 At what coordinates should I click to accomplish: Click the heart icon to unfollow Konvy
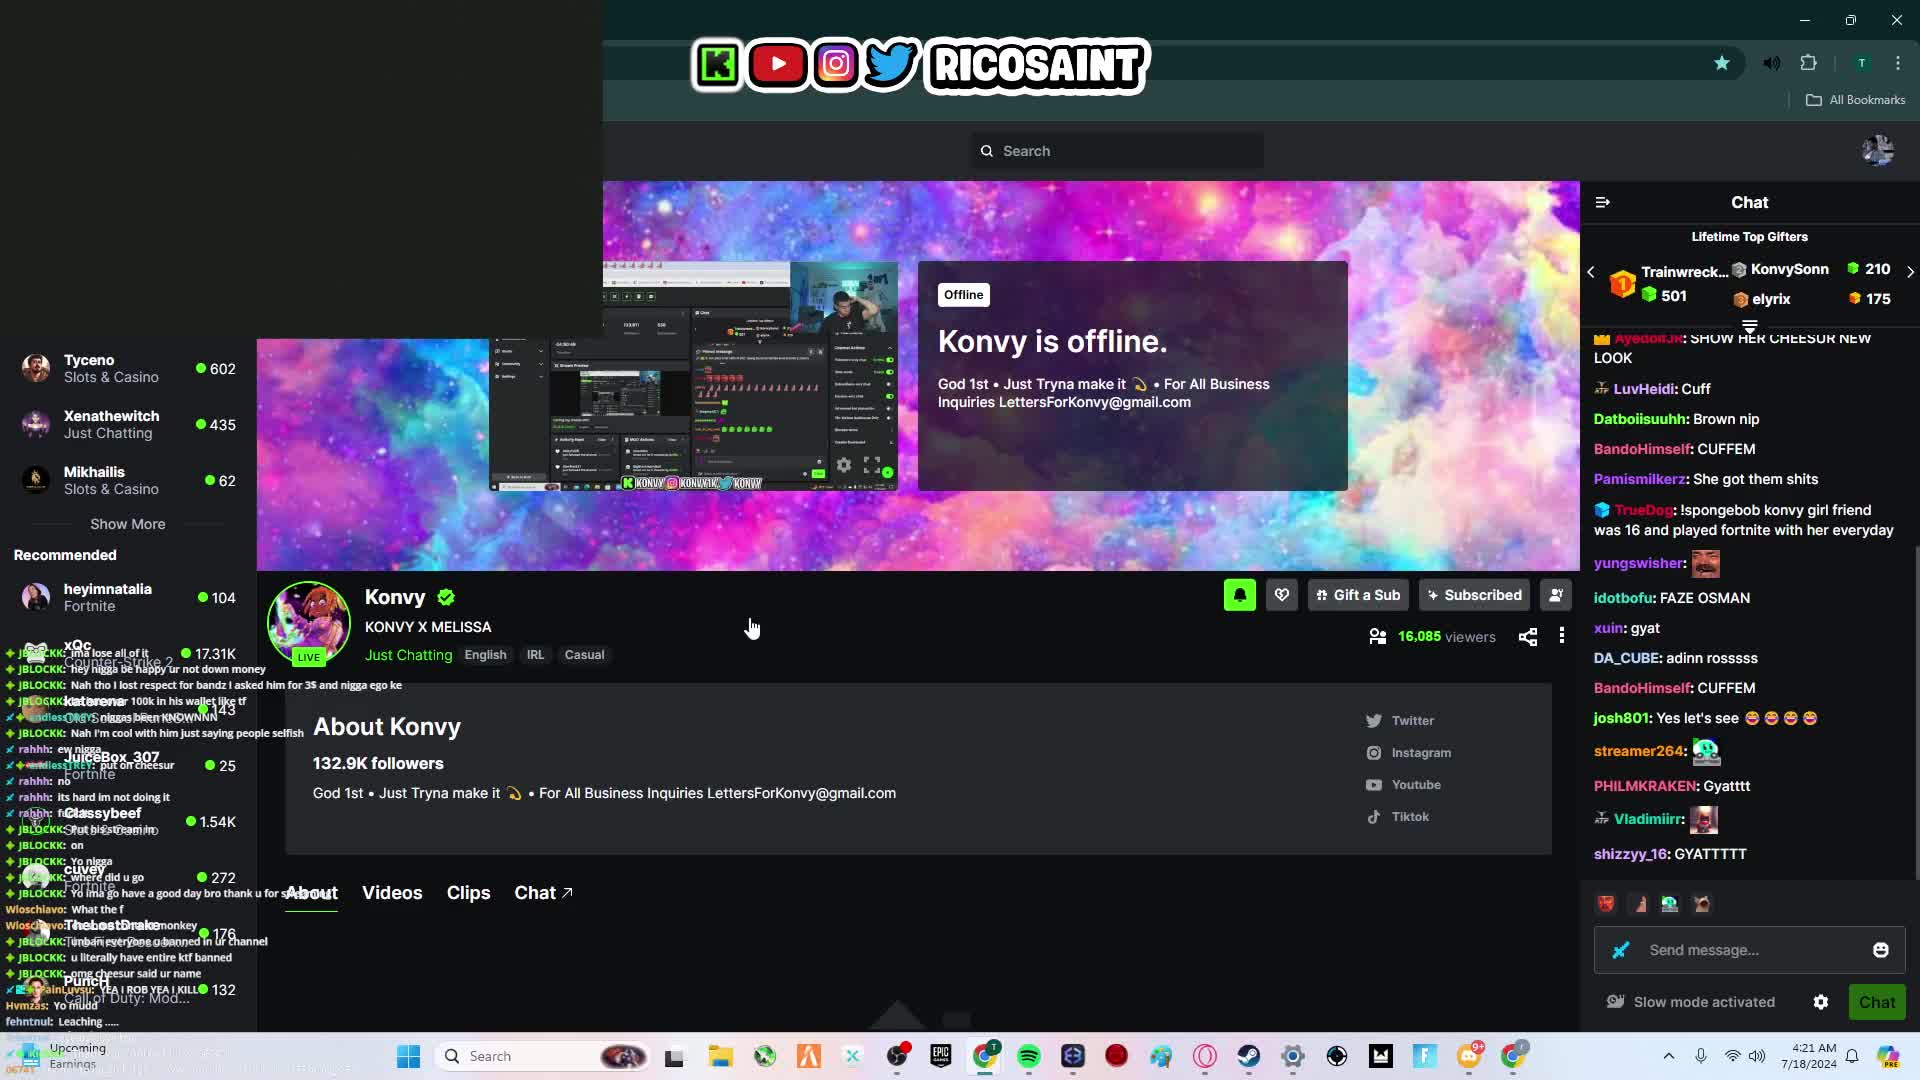(1281, 595)
